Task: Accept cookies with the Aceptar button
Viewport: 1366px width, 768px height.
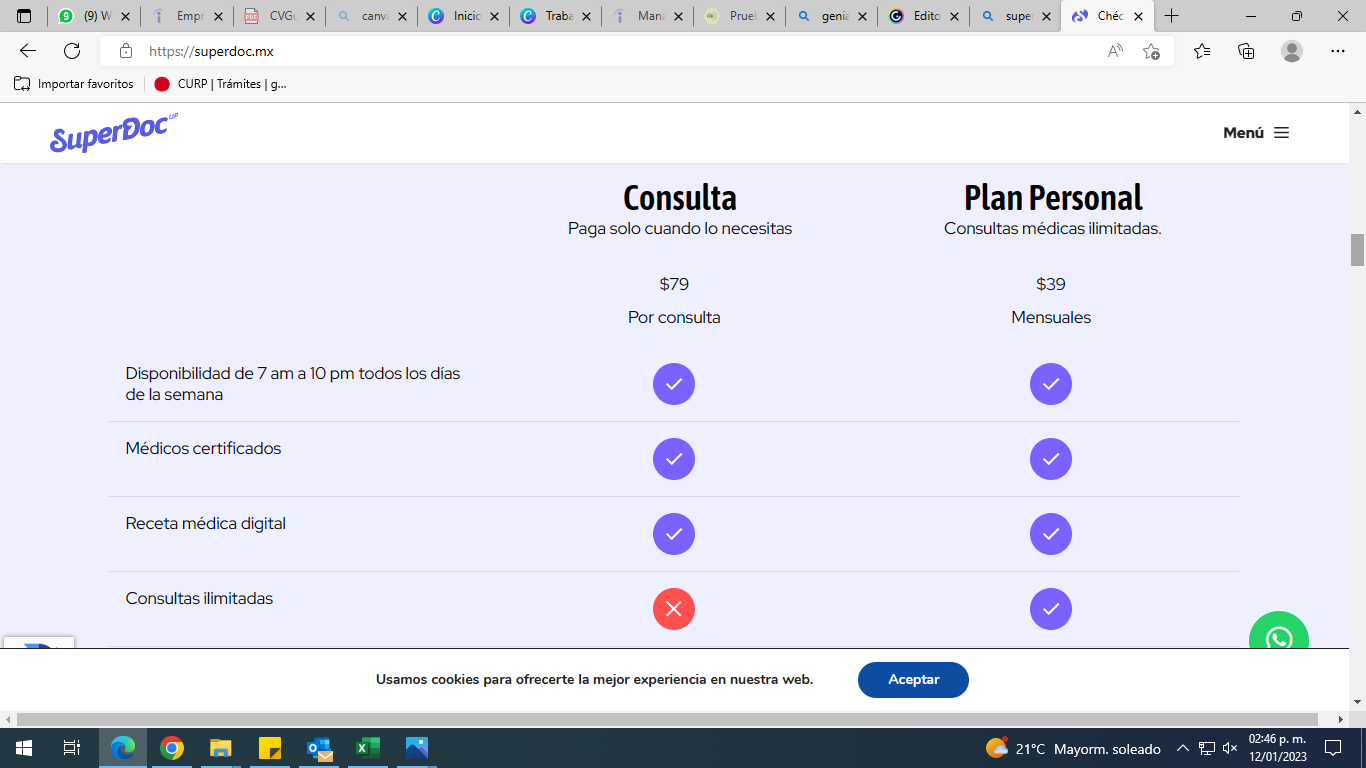Action: pyautogui.click(x=913, y=680)
